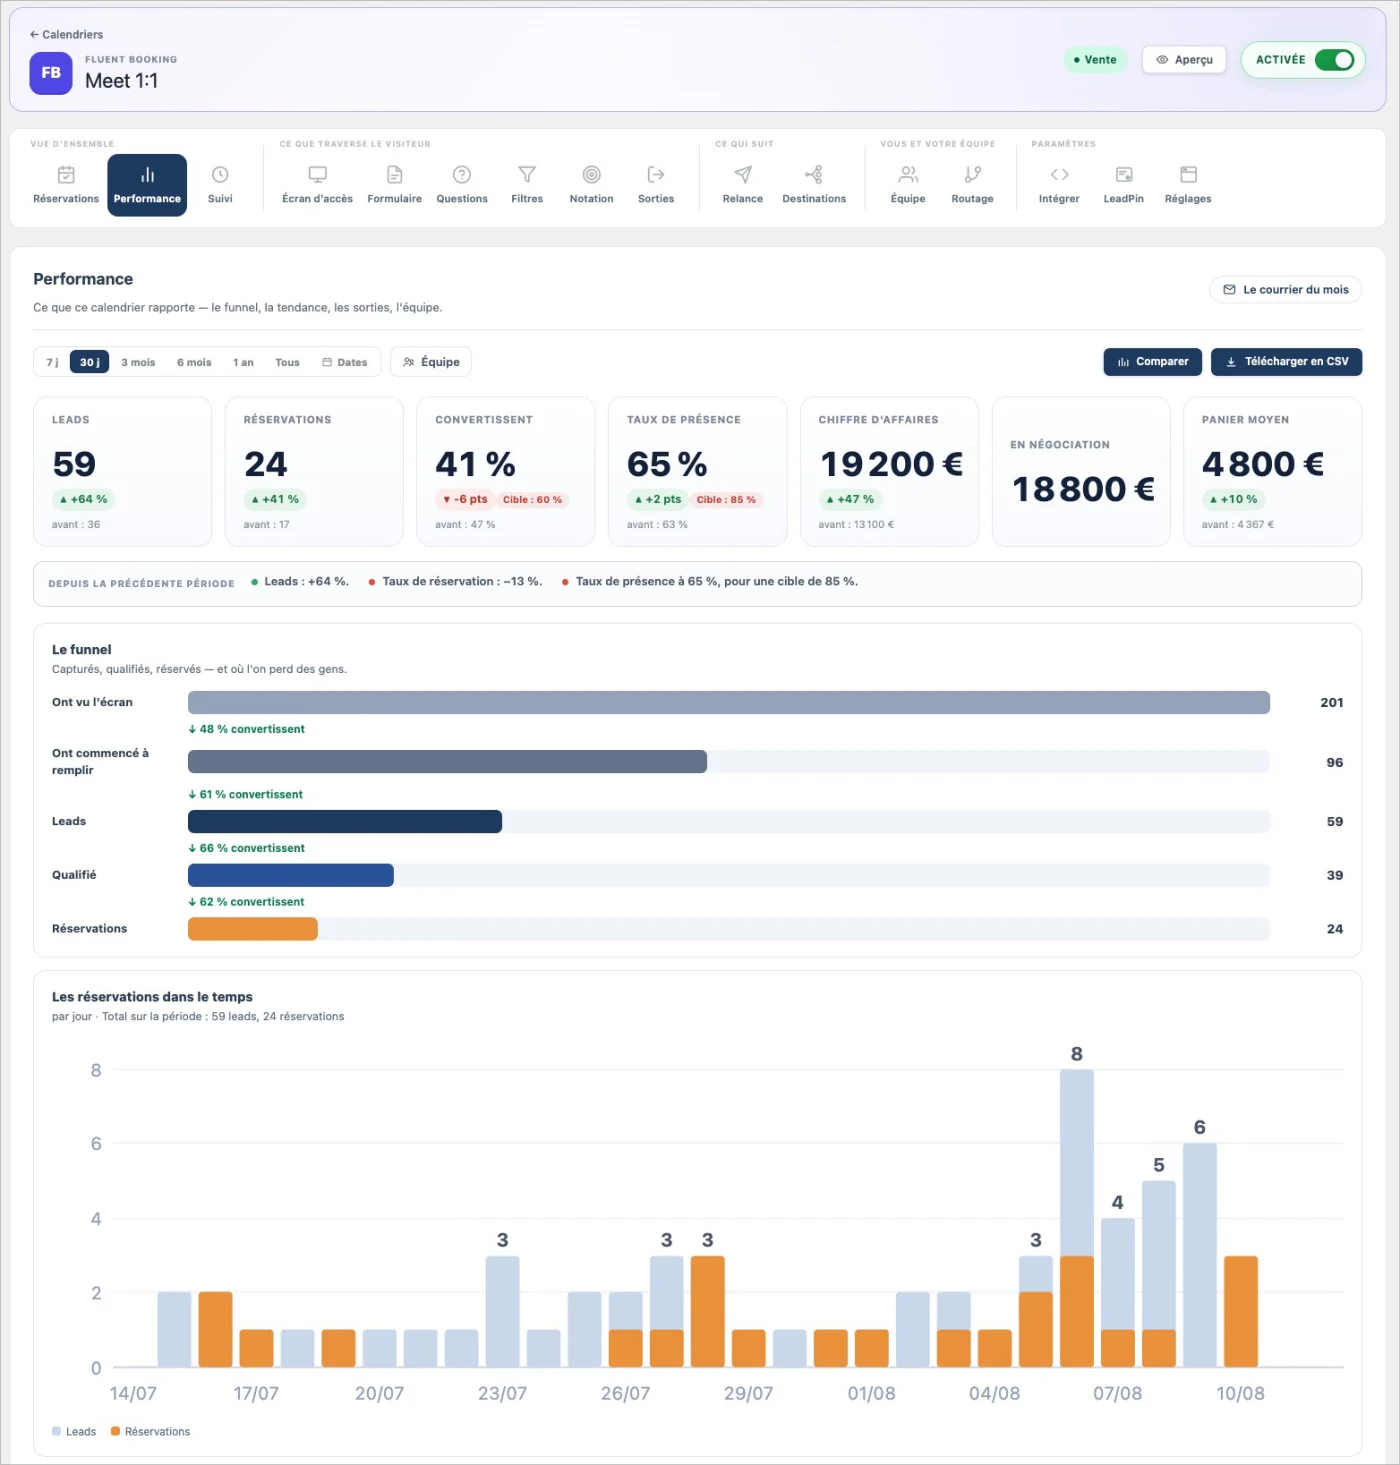The height and width of the screenshot is (1465, 1400).
Task: Open the Intégrer code brackets icon
Action: pyautogui.click(x=1059, y=175)
